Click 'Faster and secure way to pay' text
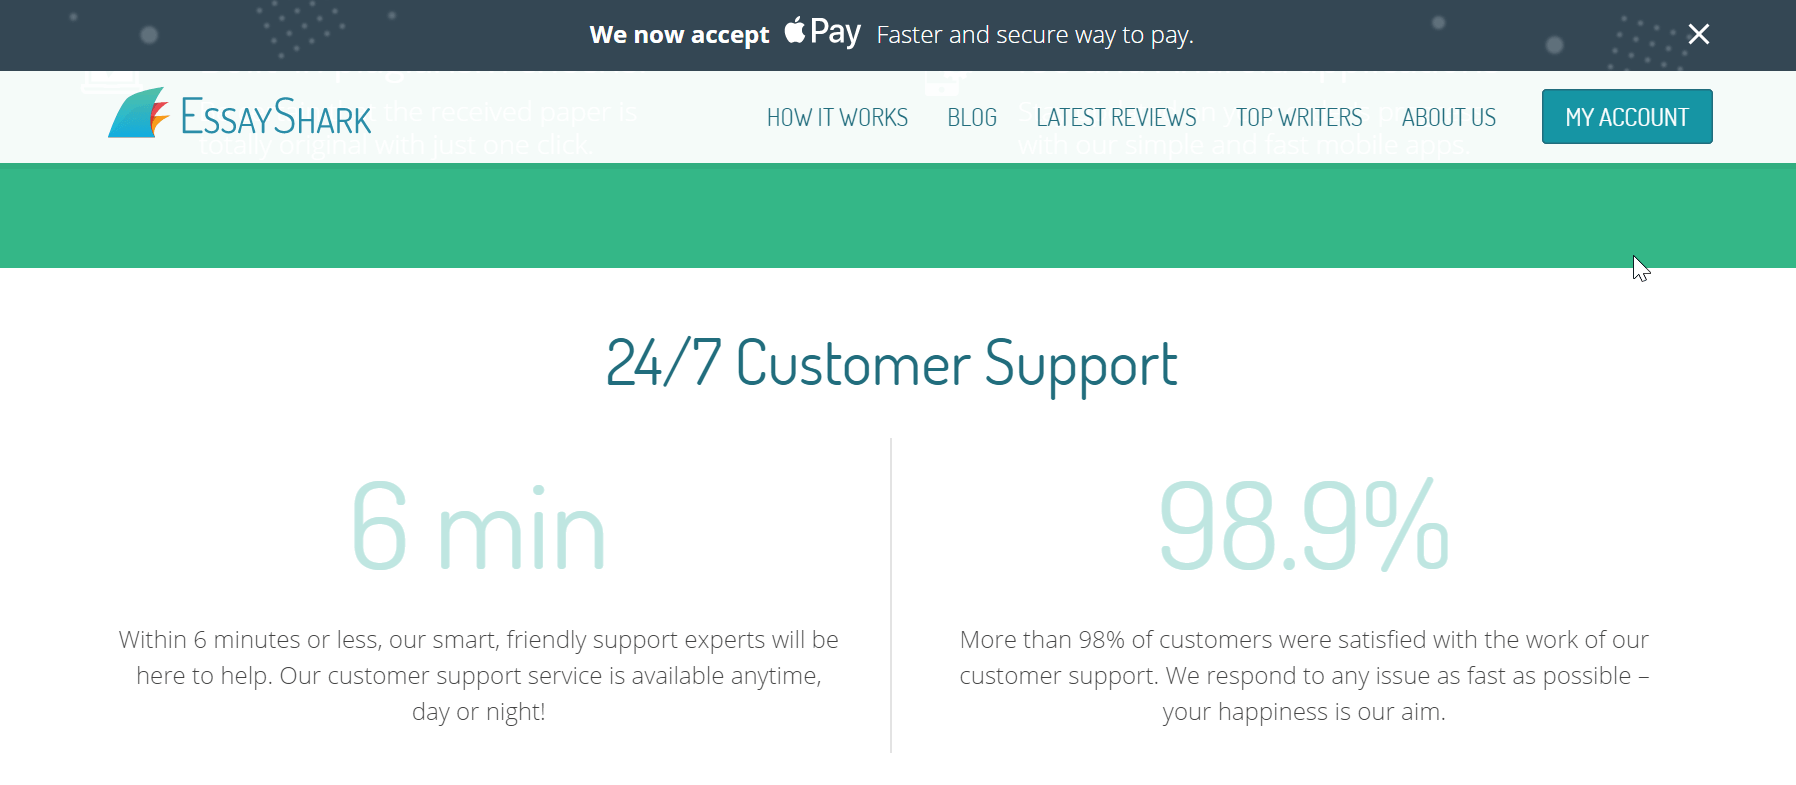 [1035, 35]
